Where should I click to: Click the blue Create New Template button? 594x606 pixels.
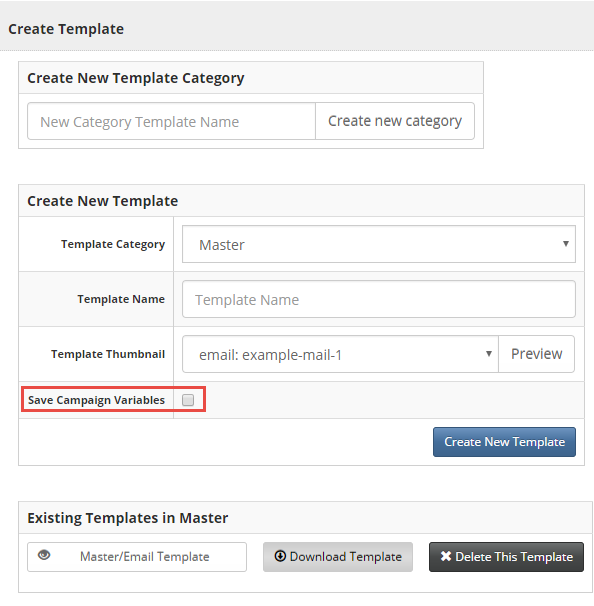[x=504, y=442]
